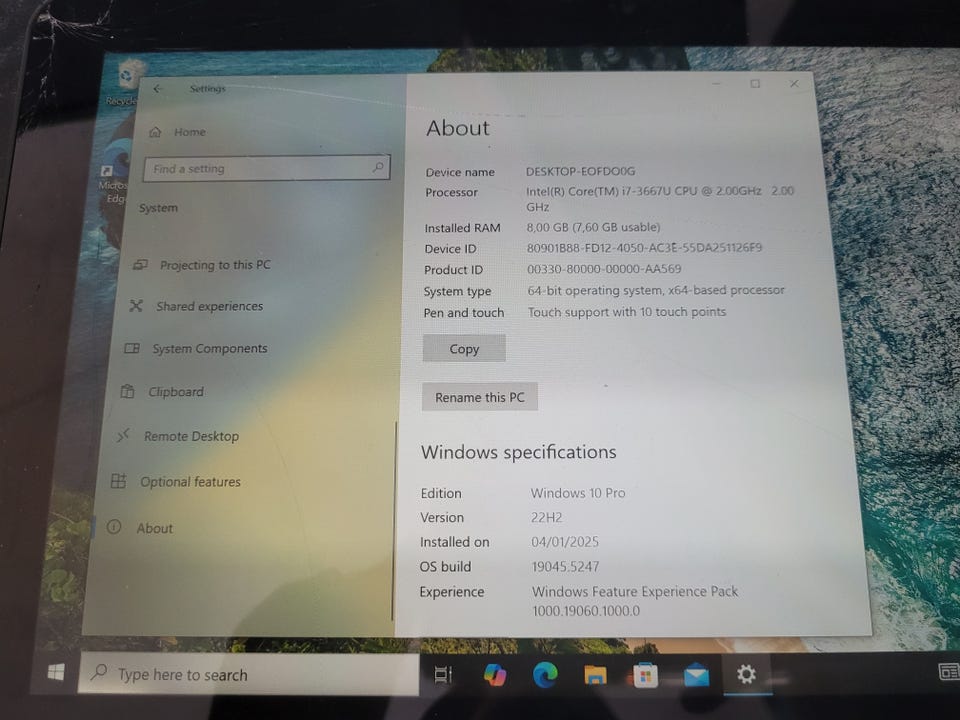The height and width of the screenshot is (720, 960).
Task: Click the About info icon
Action: pyautogui.click(x=114, y=527)
